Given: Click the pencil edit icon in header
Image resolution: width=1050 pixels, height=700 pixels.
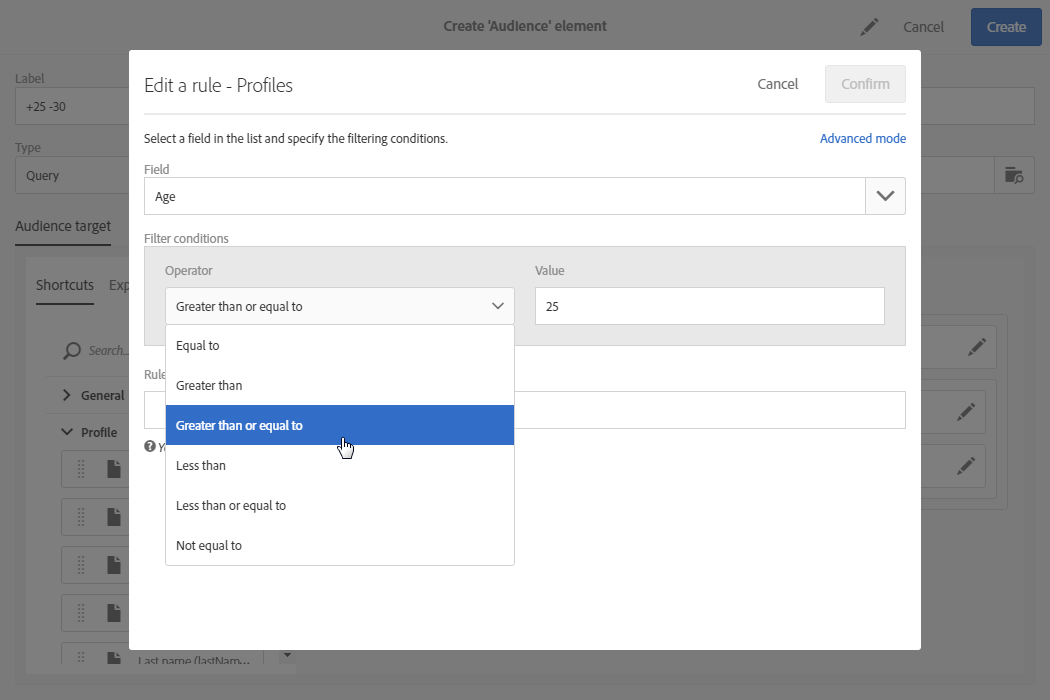Looking at the screenshot, I should pos(870,27).
